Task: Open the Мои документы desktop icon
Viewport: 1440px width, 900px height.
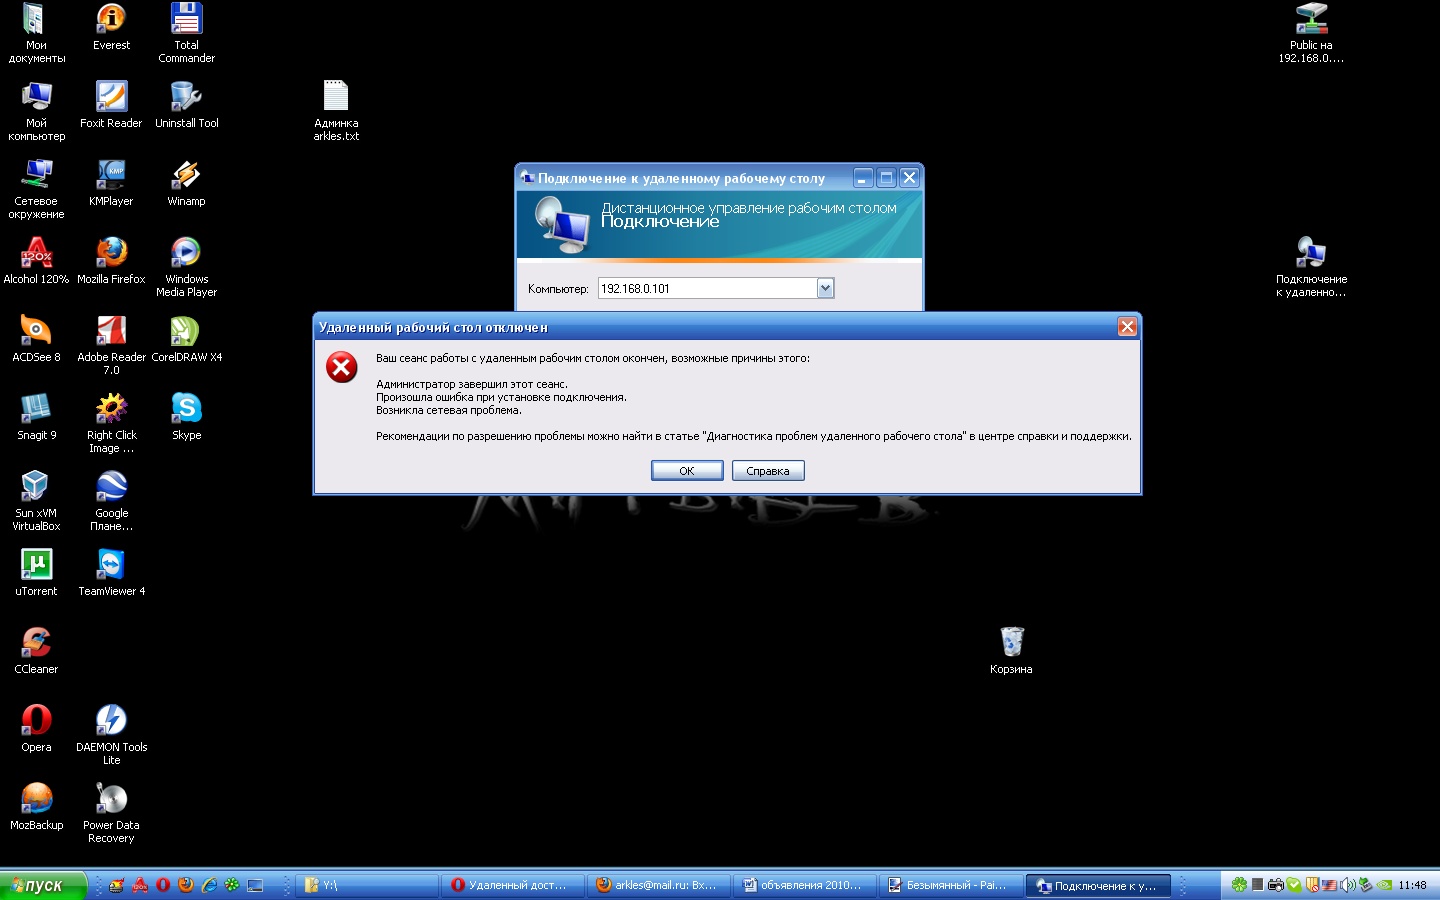Action: tap(36, 34)
